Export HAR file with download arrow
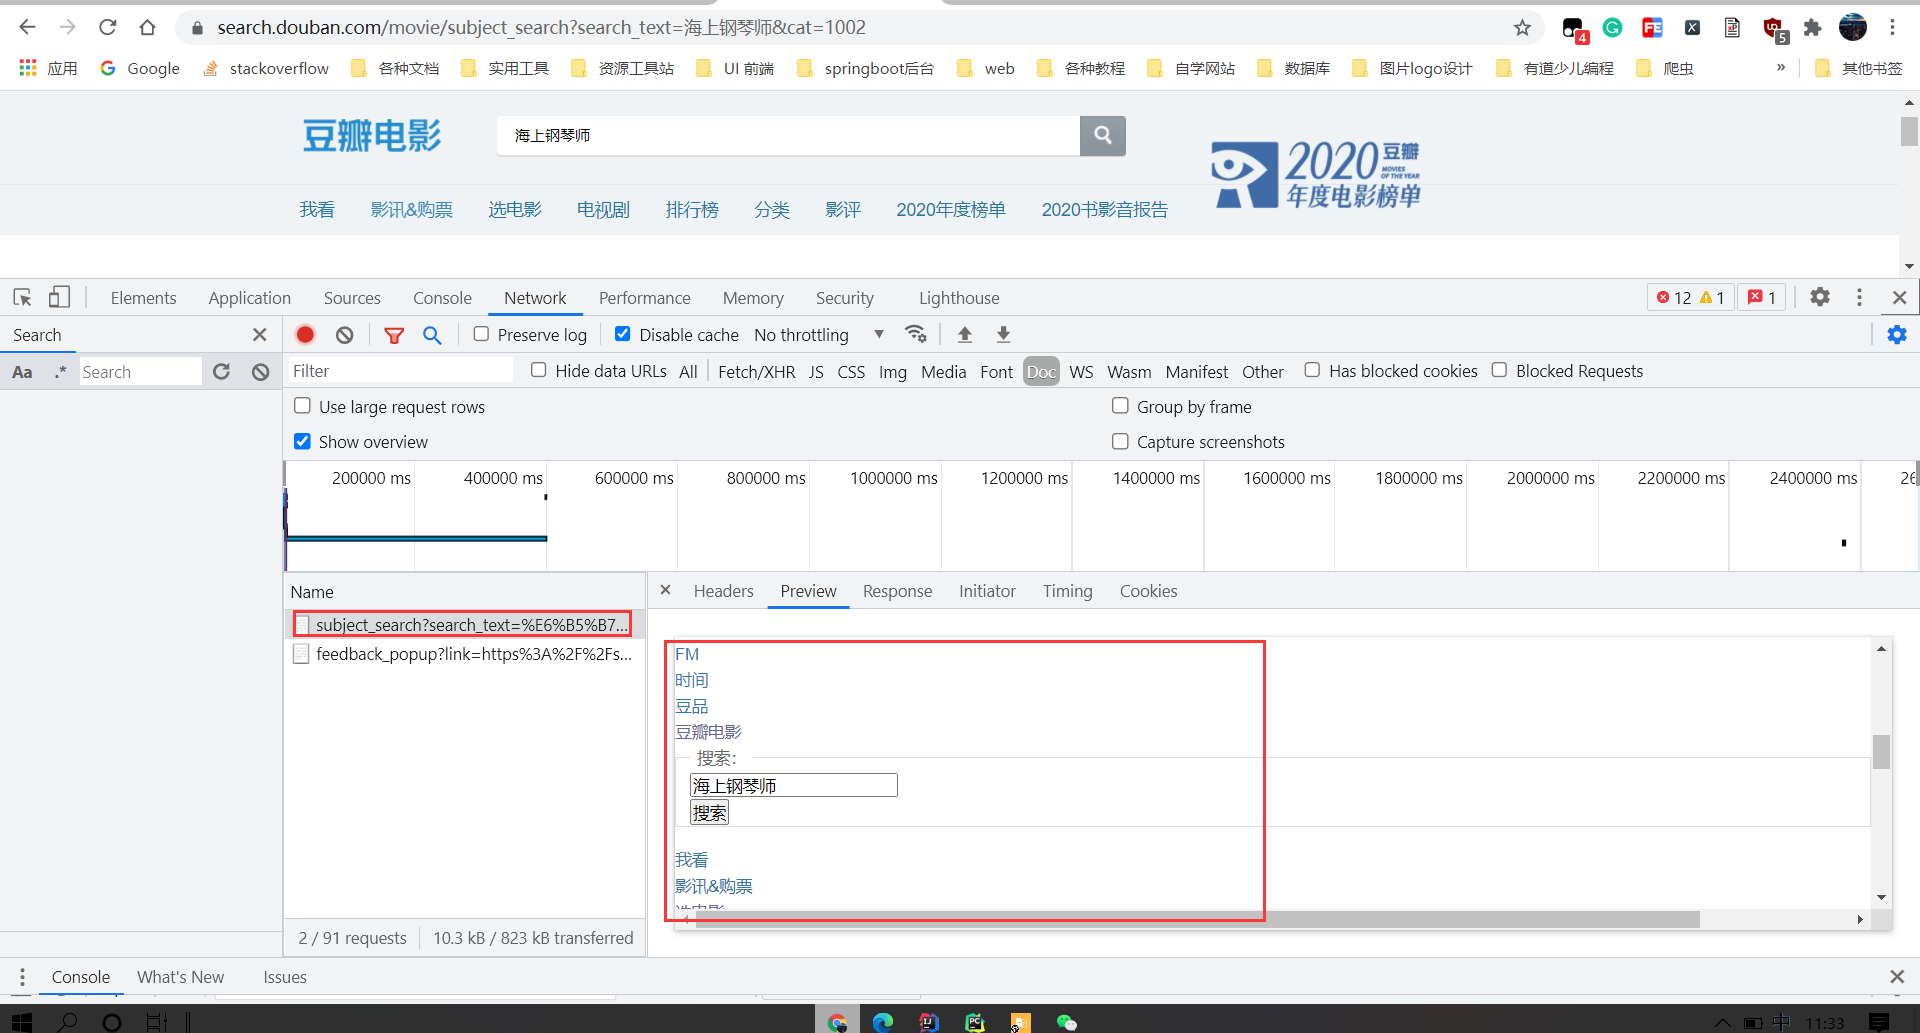The width and height of the screenshot is (1920, 1033). 1003,334
